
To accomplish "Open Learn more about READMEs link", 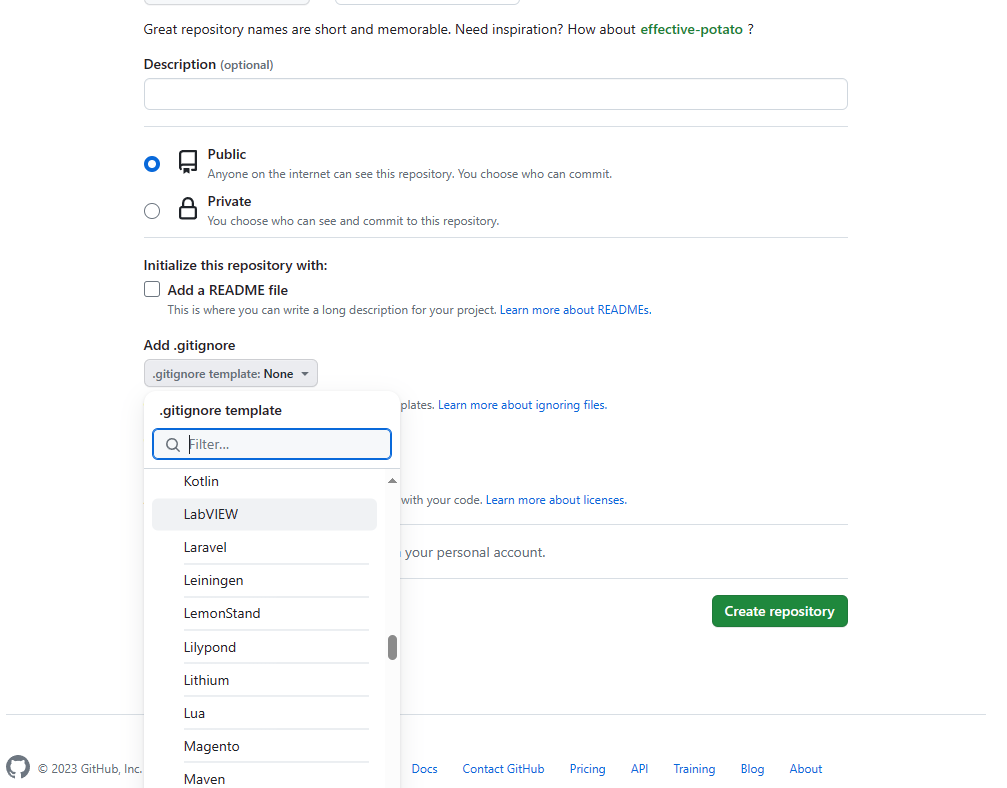I will coord(575,310).
